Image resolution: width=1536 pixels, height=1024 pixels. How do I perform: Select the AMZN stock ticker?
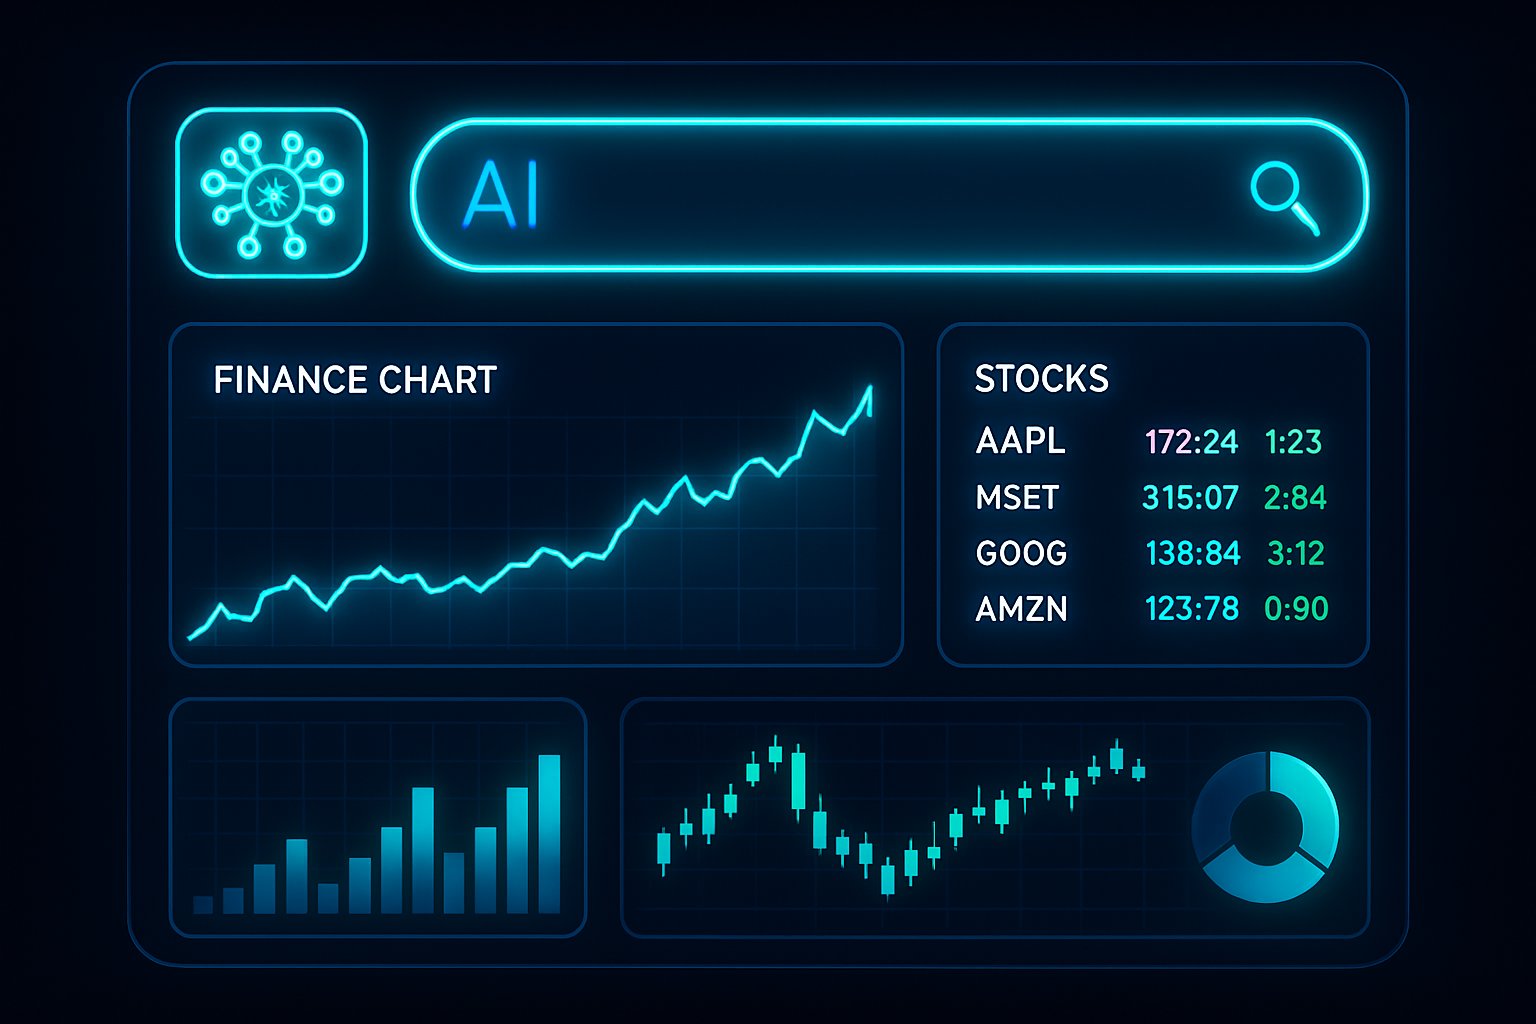point(1021,609)
